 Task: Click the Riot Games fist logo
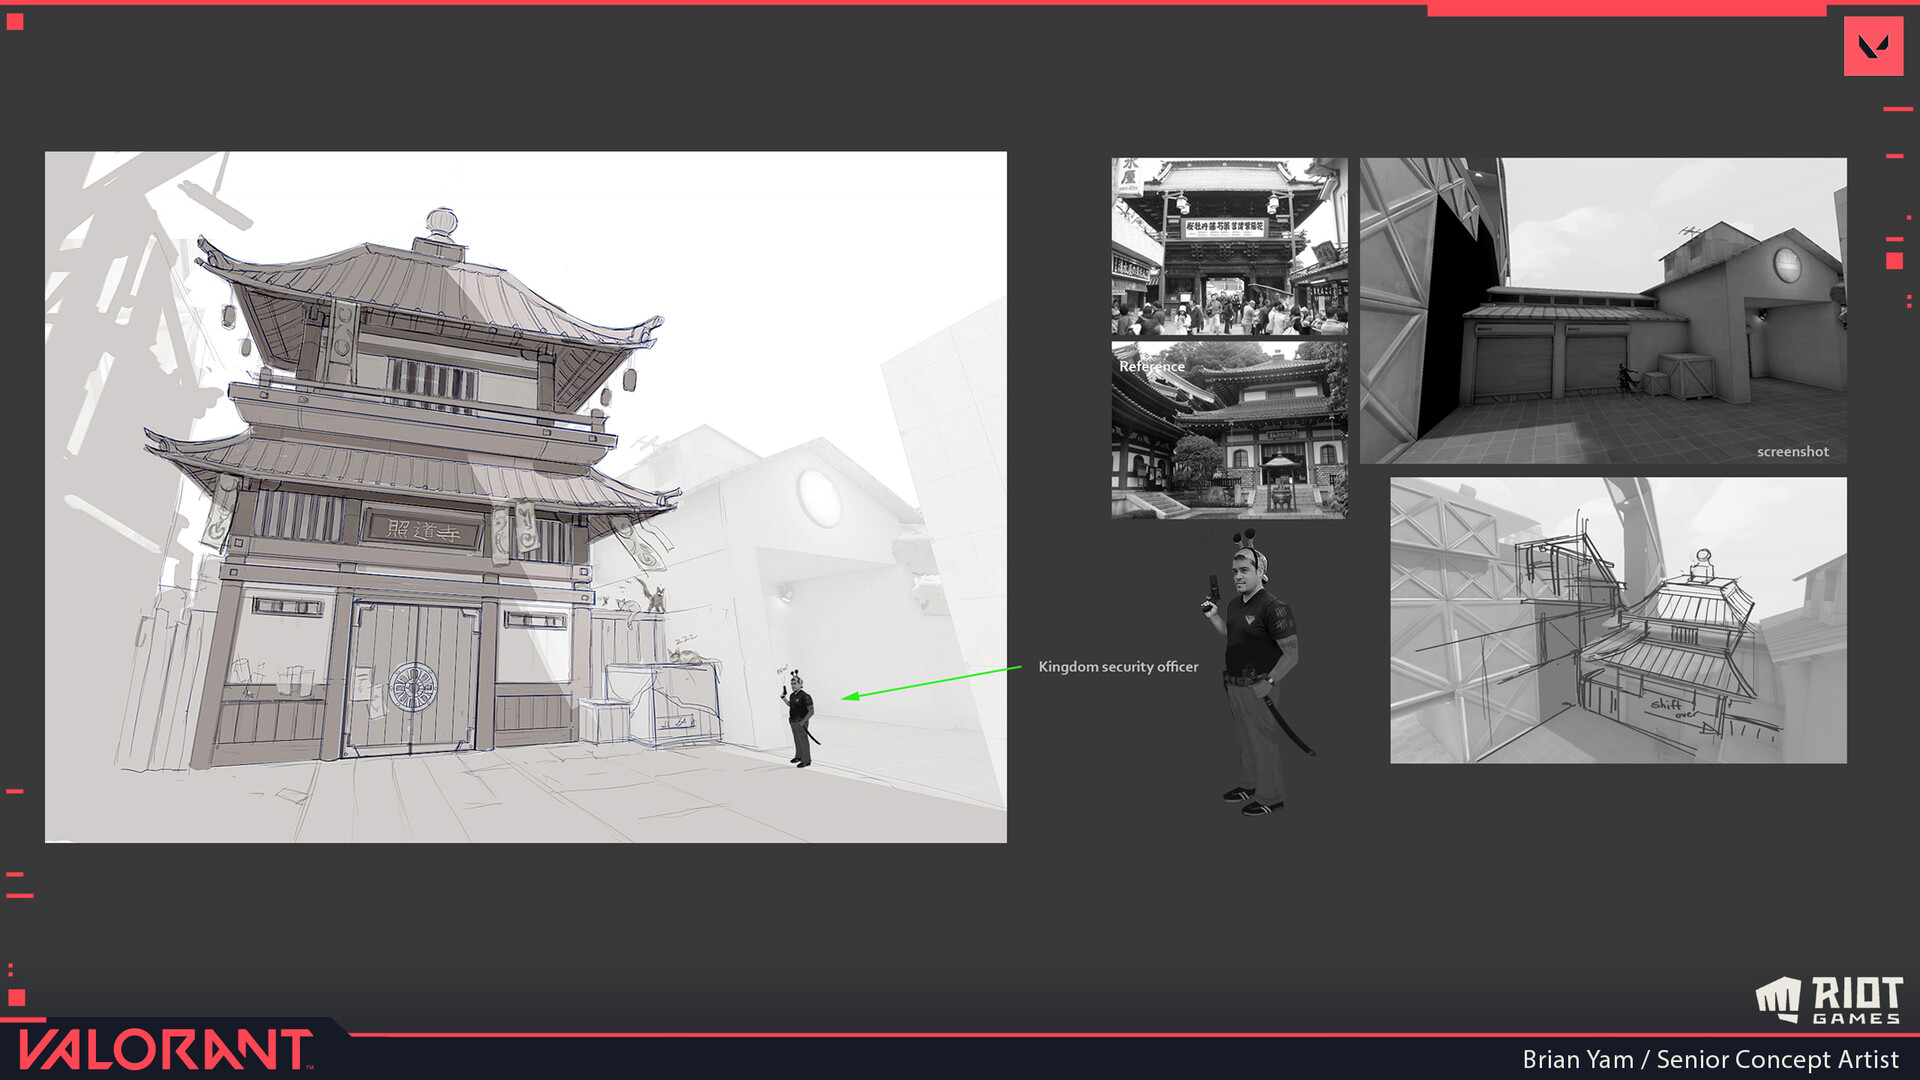[x=1778, y=1000]
